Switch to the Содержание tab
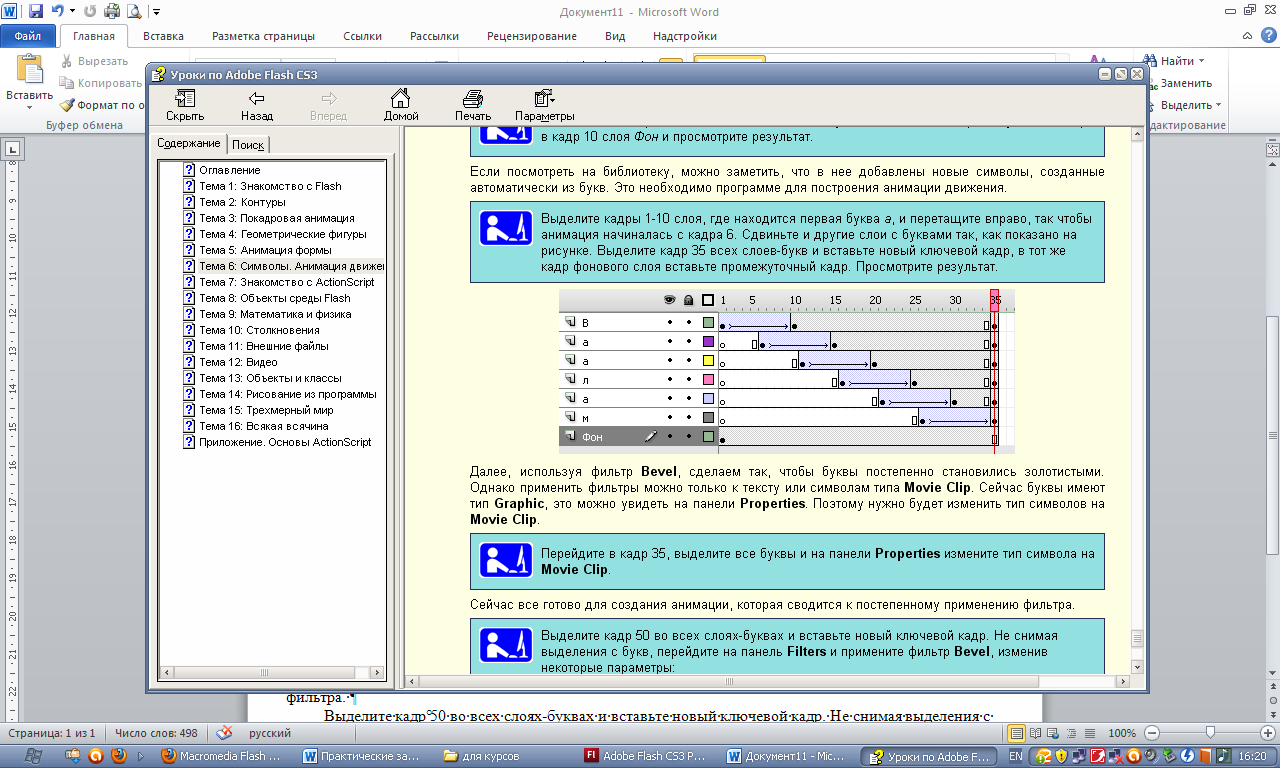1280x768 pixels. [188, 144]
